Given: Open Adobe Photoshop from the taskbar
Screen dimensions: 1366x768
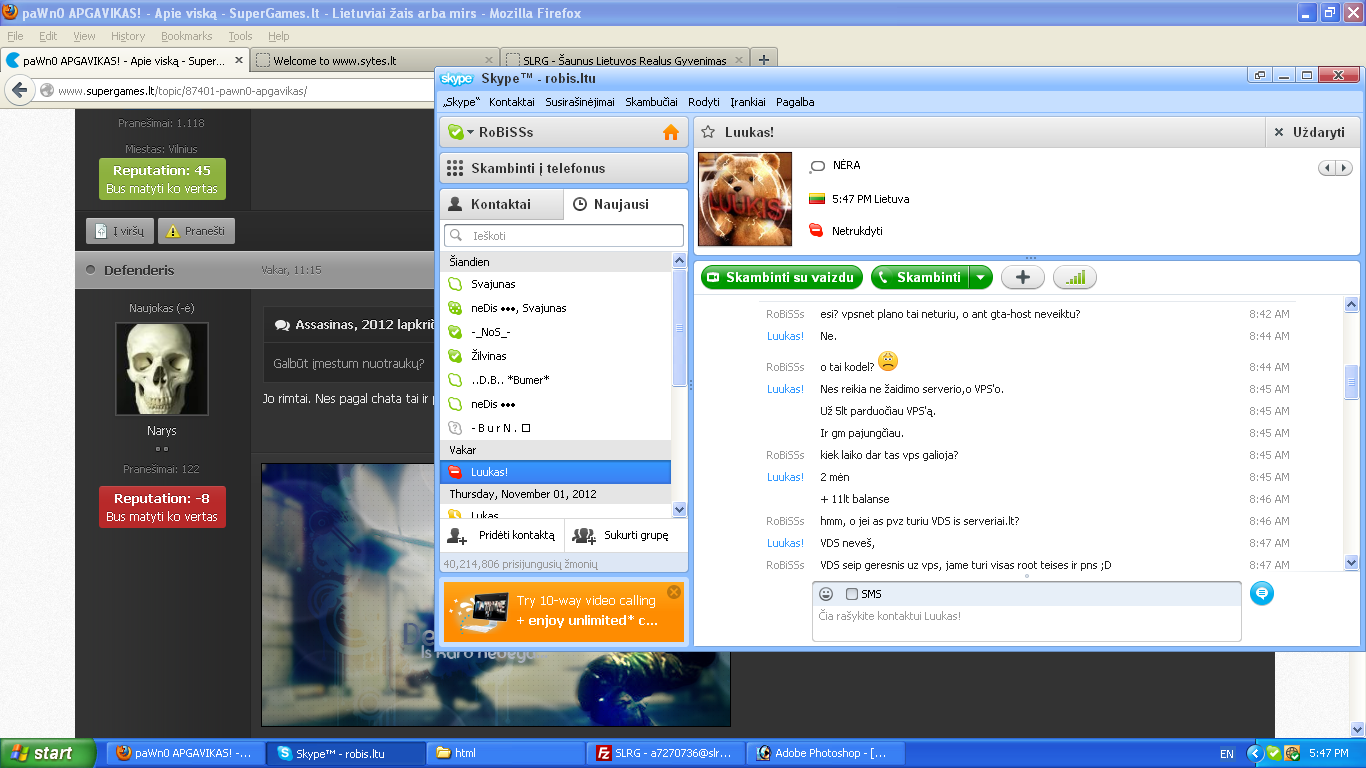Looking at the screenshot, I should coord(828,753).
